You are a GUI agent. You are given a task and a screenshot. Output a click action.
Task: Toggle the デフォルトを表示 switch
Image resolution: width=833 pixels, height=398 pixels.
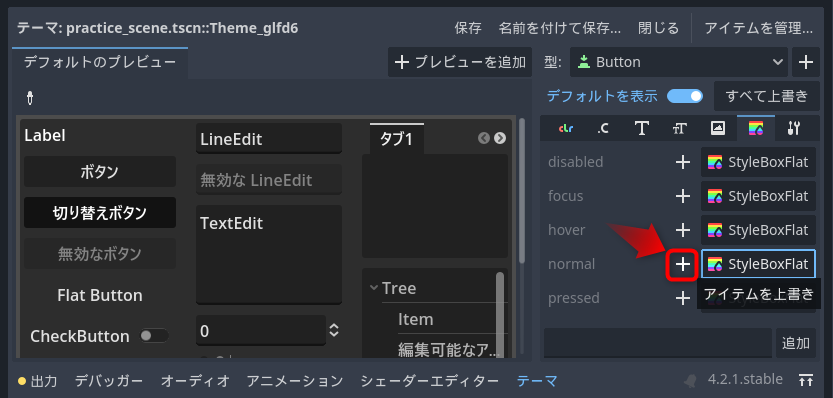(685, 96)
